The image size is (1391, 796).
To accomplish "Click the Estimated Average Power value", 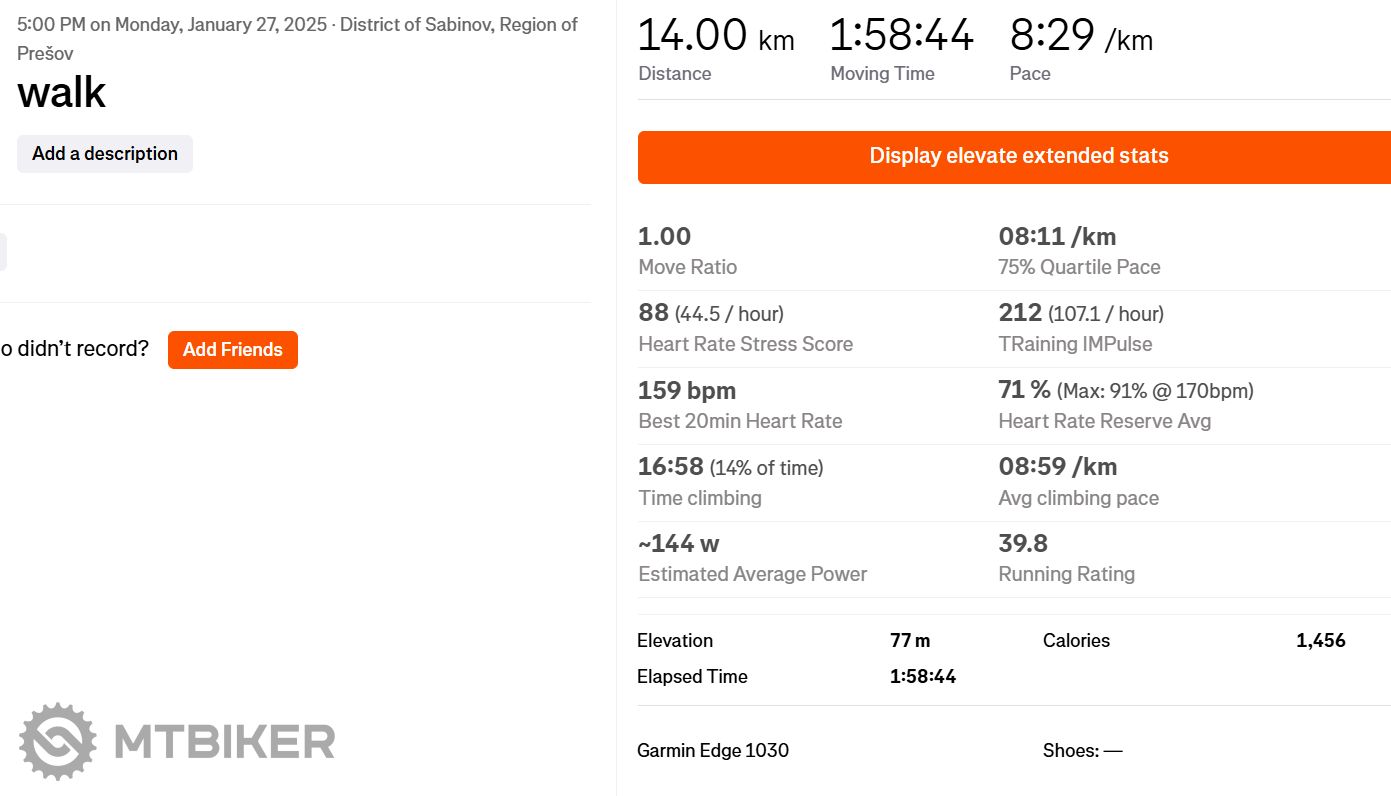I will [x=679, y=544].
